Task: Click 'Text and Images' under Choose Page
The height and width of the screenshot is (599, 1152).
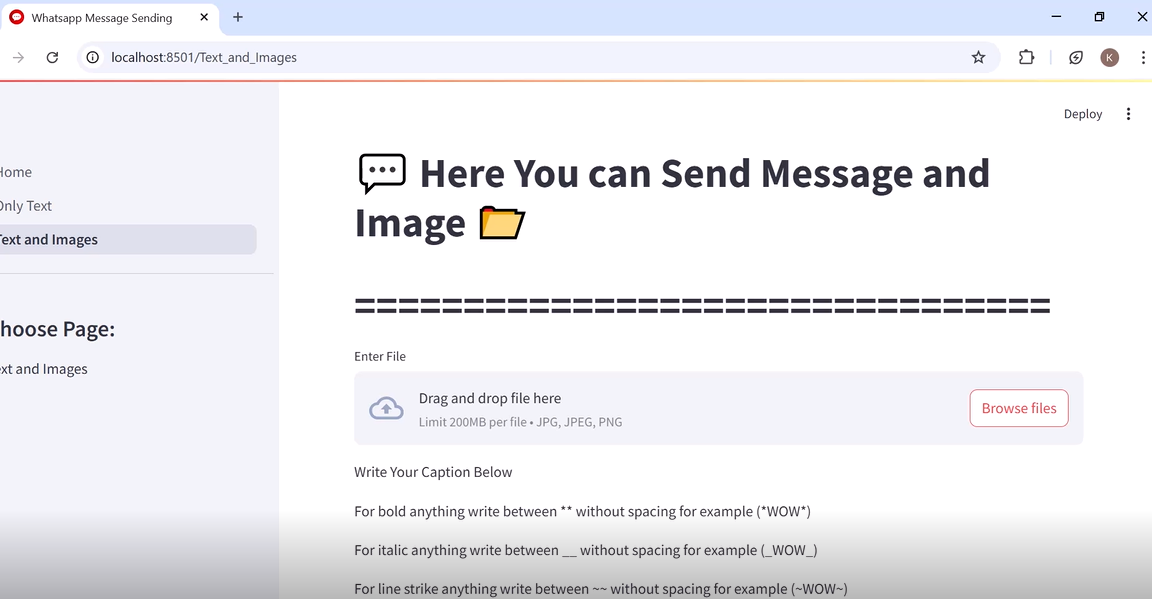Action: point(43,369)
